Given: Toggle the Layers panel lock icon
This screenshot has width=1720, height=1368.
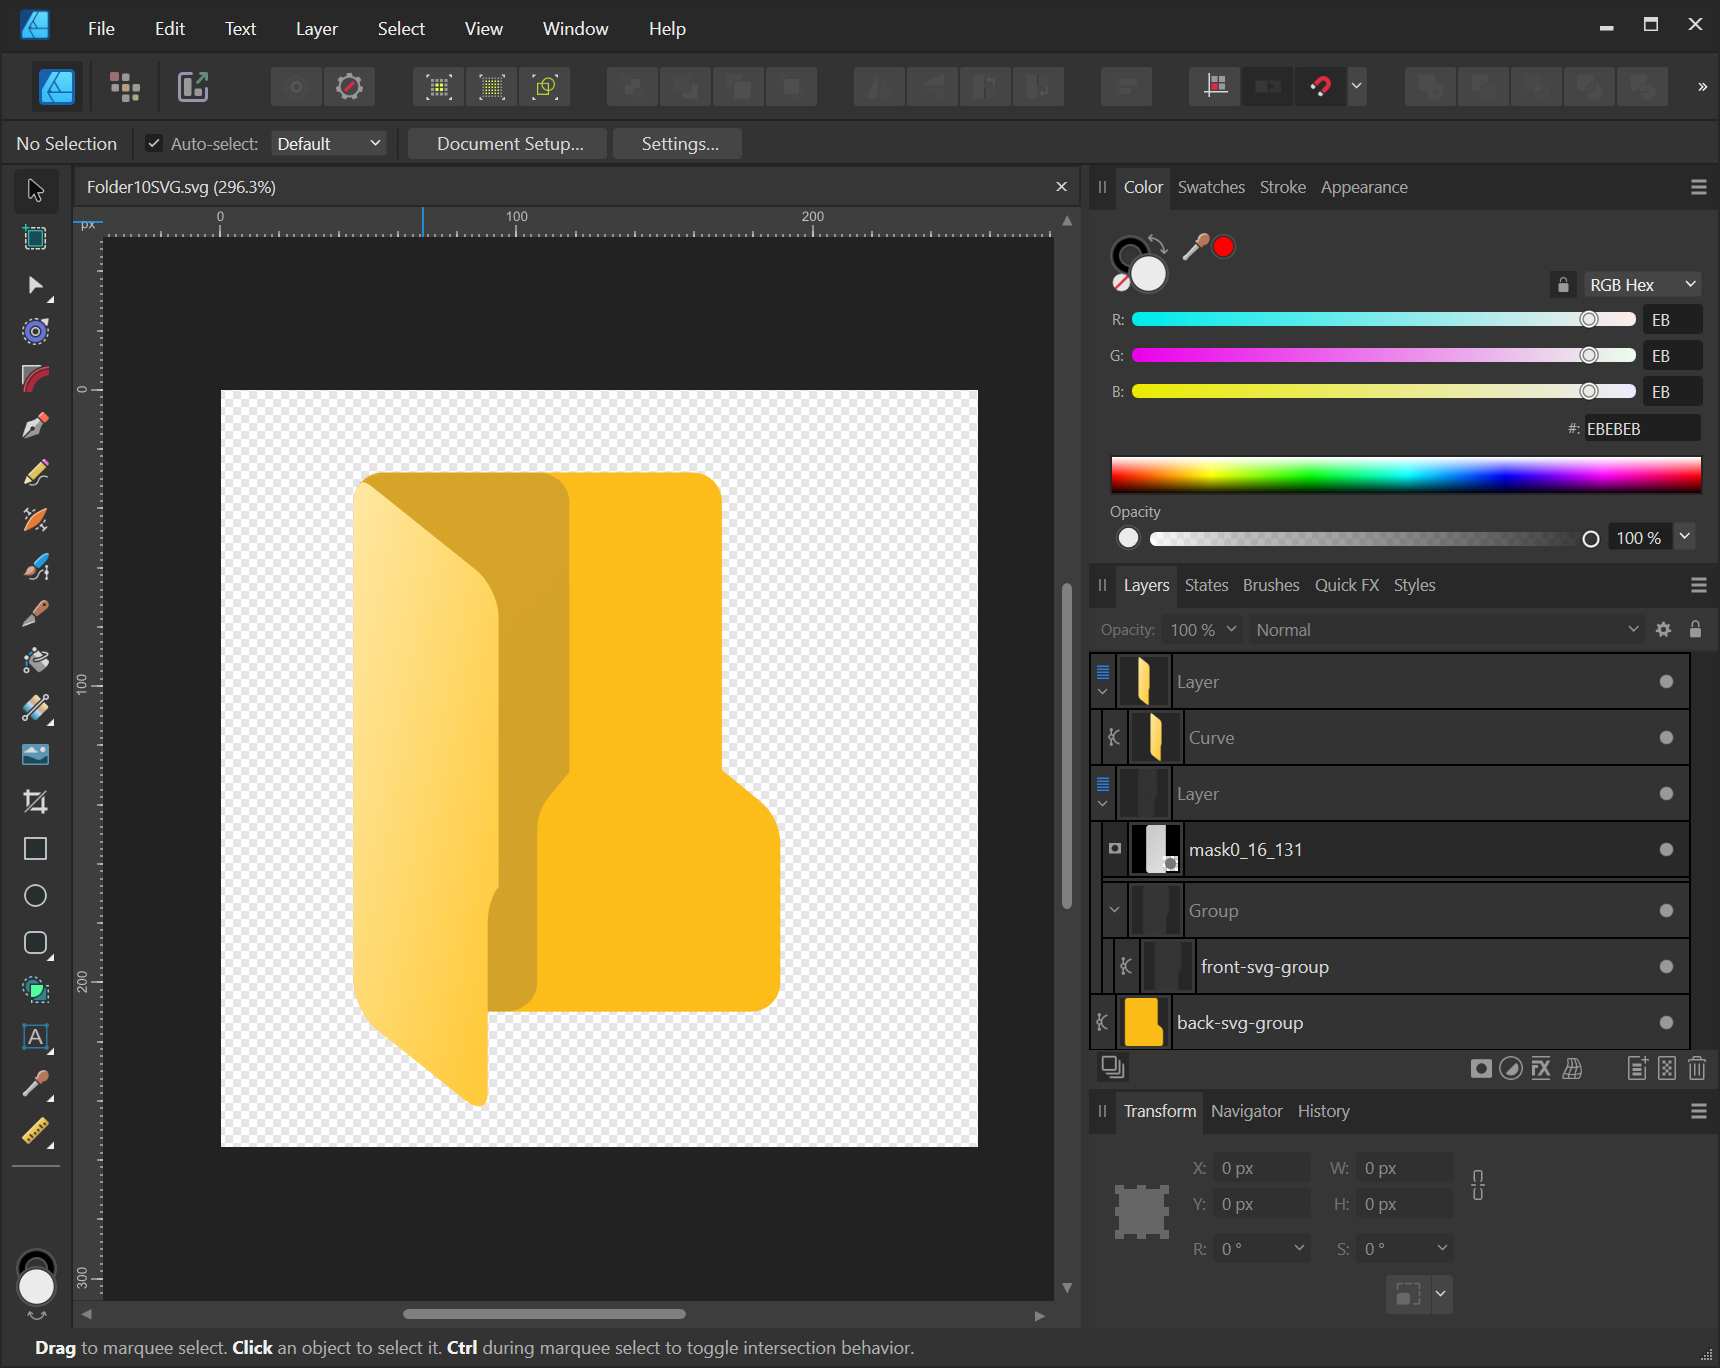Looking at the screenshot, I should point(1695,630).
